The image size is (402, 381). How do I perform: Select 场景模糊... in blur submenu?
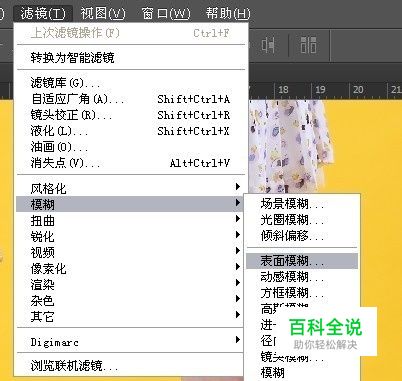click(x=302, y=203)
